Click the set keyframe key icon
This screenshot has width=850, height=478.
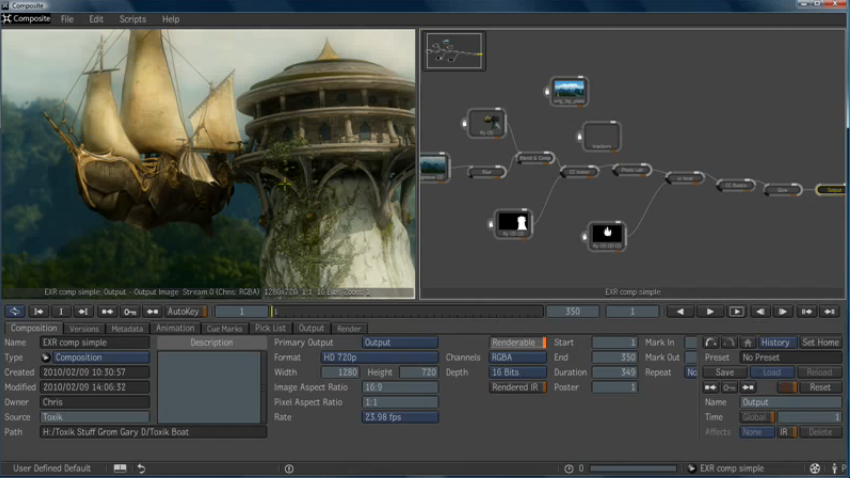pyautogui.click(x=130, y=312)
